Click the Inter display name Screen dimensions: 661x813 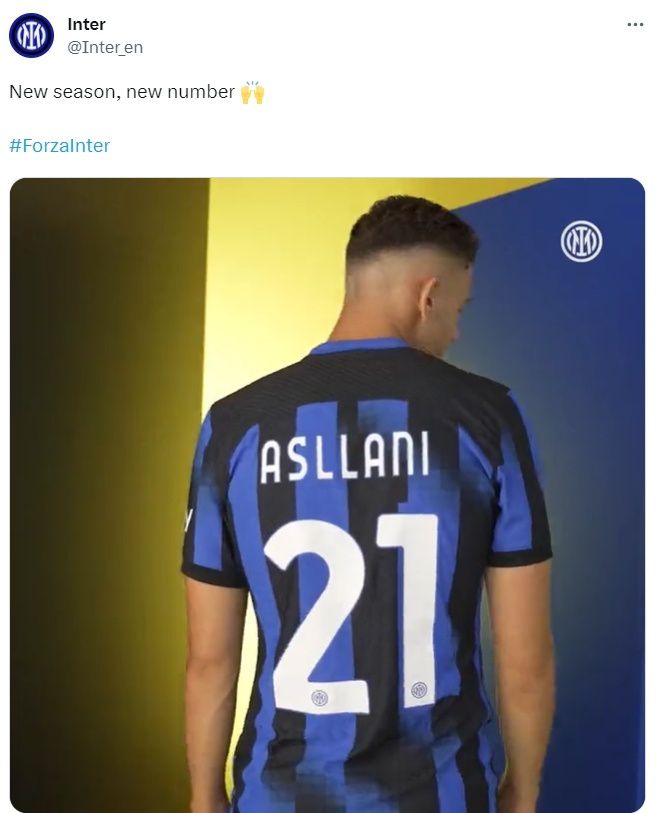(x=86, y=24)
